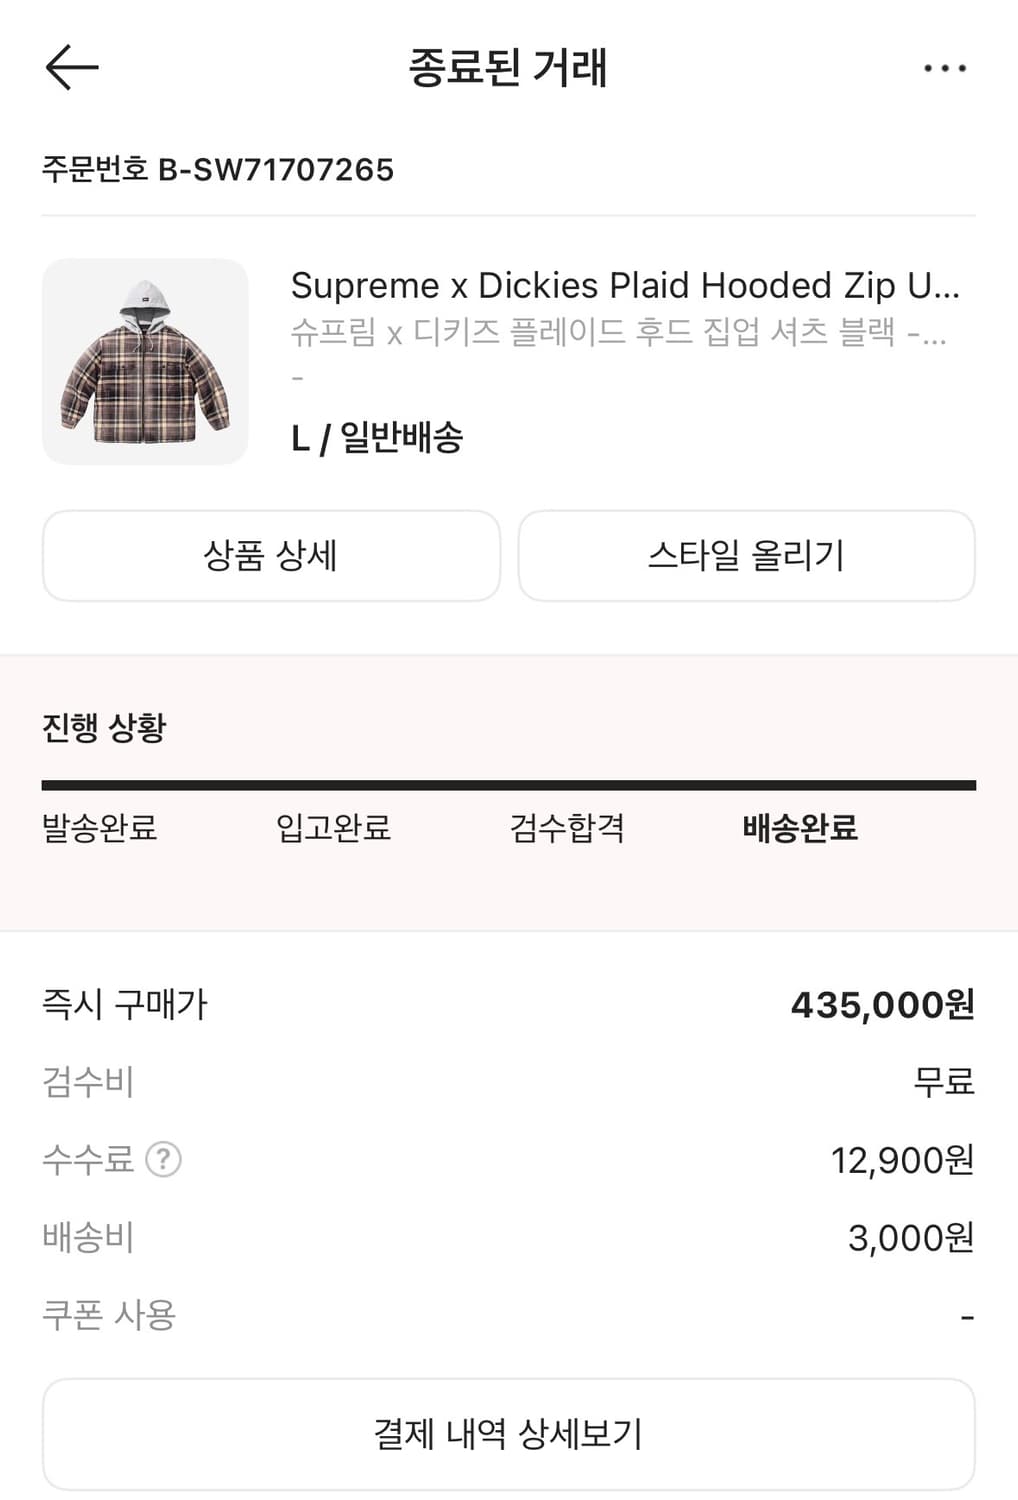Select the 검수합격 progress step
Image resolution: width=1018 pixels, height=1500 pixels.
pyautogui.click(x=567, y=828)
